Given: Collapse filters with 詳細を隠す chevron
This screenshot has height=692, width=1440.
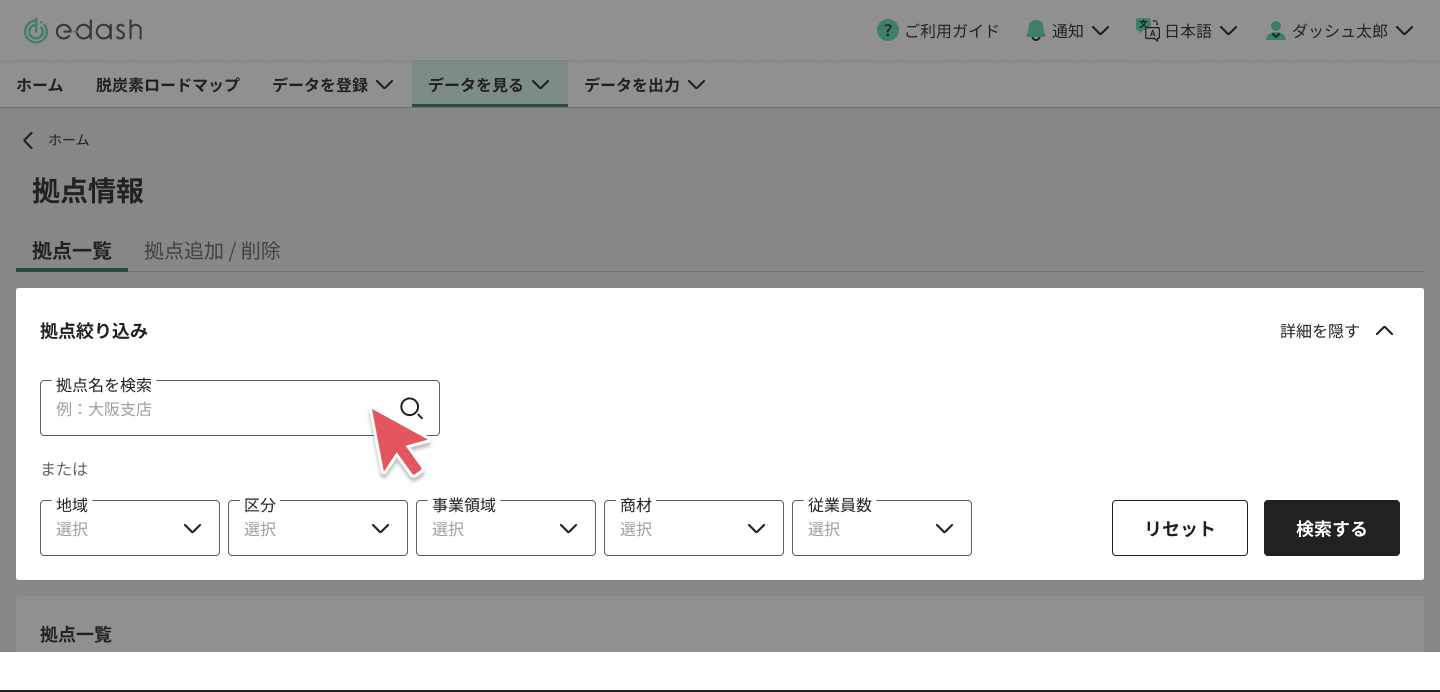Looking at the screenshot, I should pos(1384,331).
